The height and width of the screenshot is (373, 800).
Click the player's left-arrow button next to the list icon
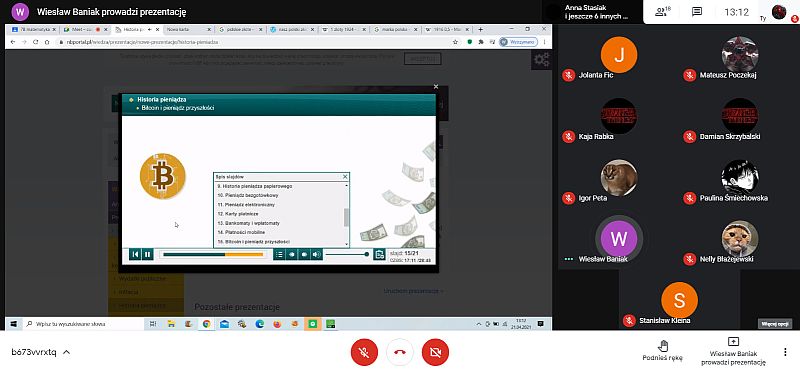(292, 254)
